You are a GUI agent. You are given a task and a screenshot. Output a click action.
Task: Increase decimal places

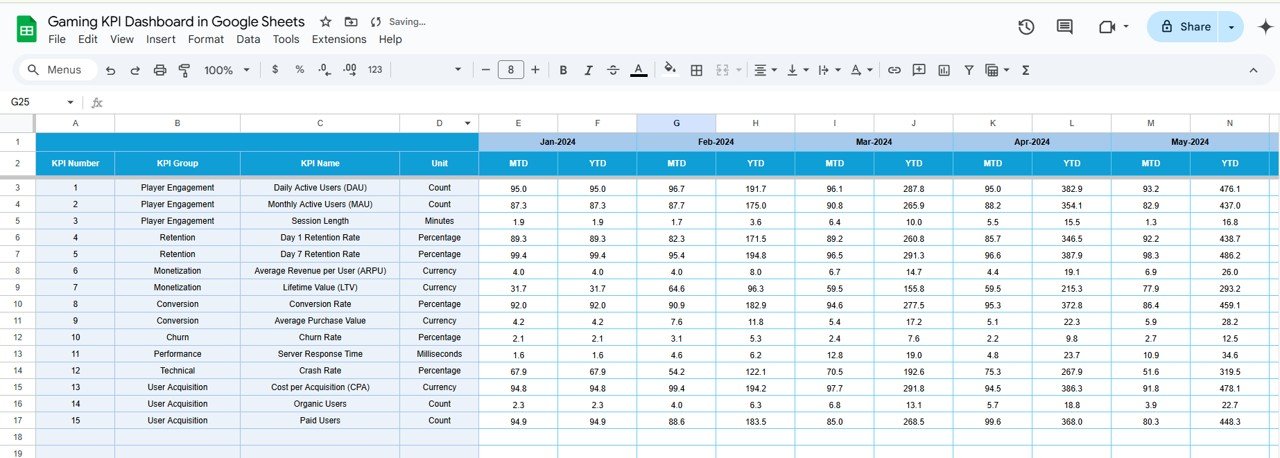[x=349, y=70]
